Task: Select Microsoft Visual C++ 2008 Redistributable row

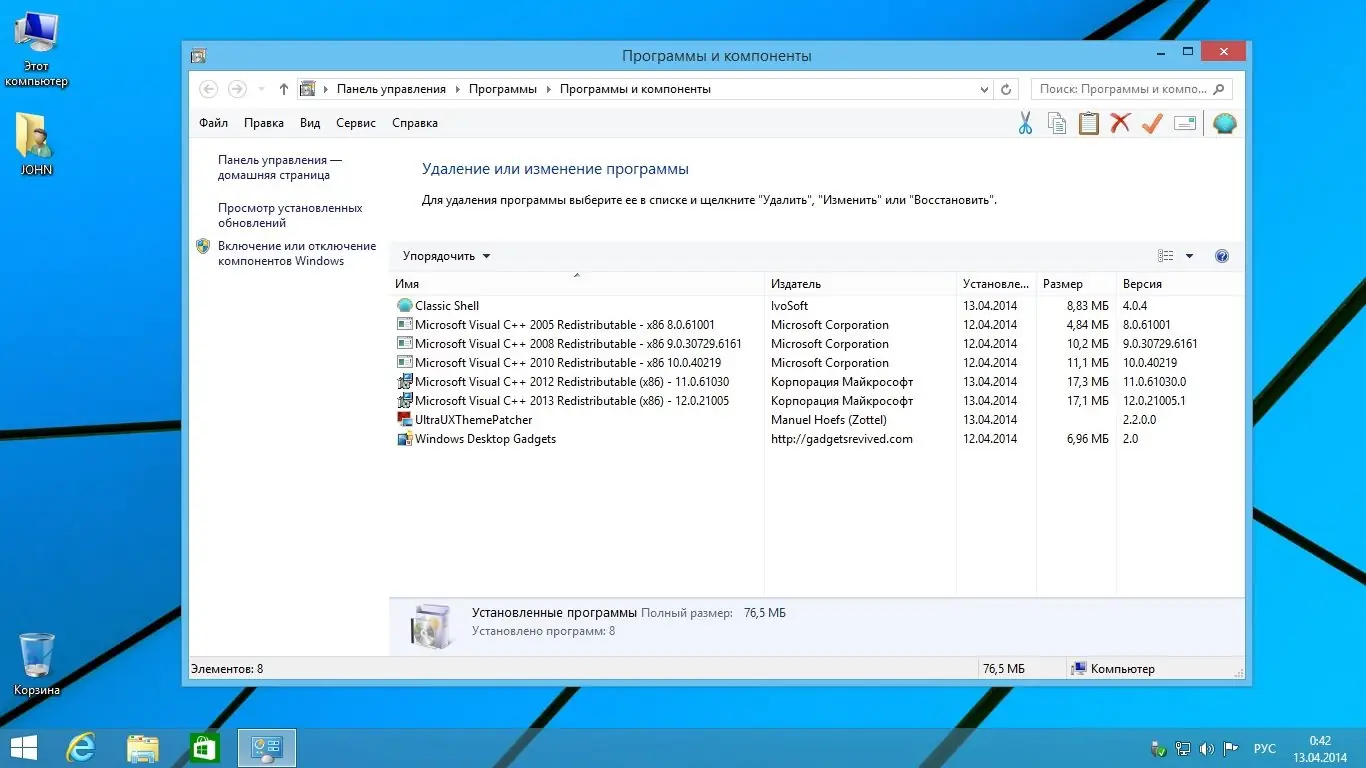Action: 816,344
